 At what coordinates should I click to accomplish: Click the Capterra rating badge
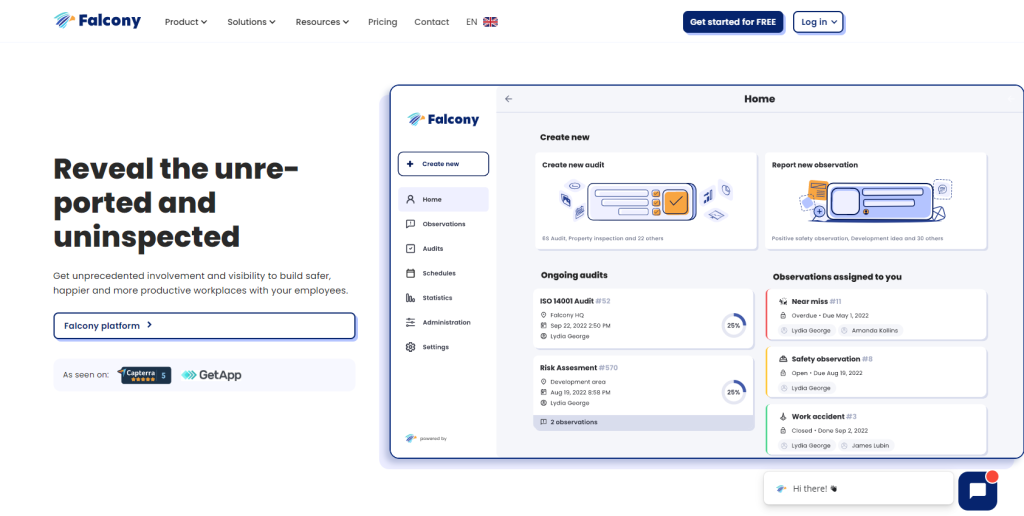pos(145,375)
